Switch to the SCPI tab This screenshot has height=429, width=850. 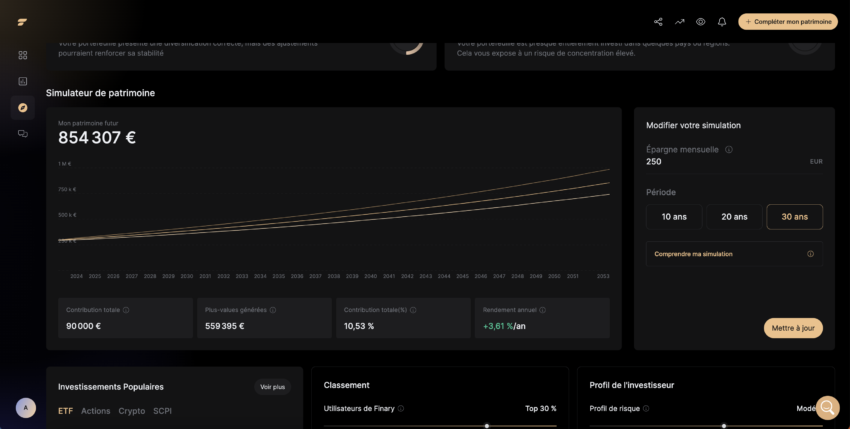(163, 411)
